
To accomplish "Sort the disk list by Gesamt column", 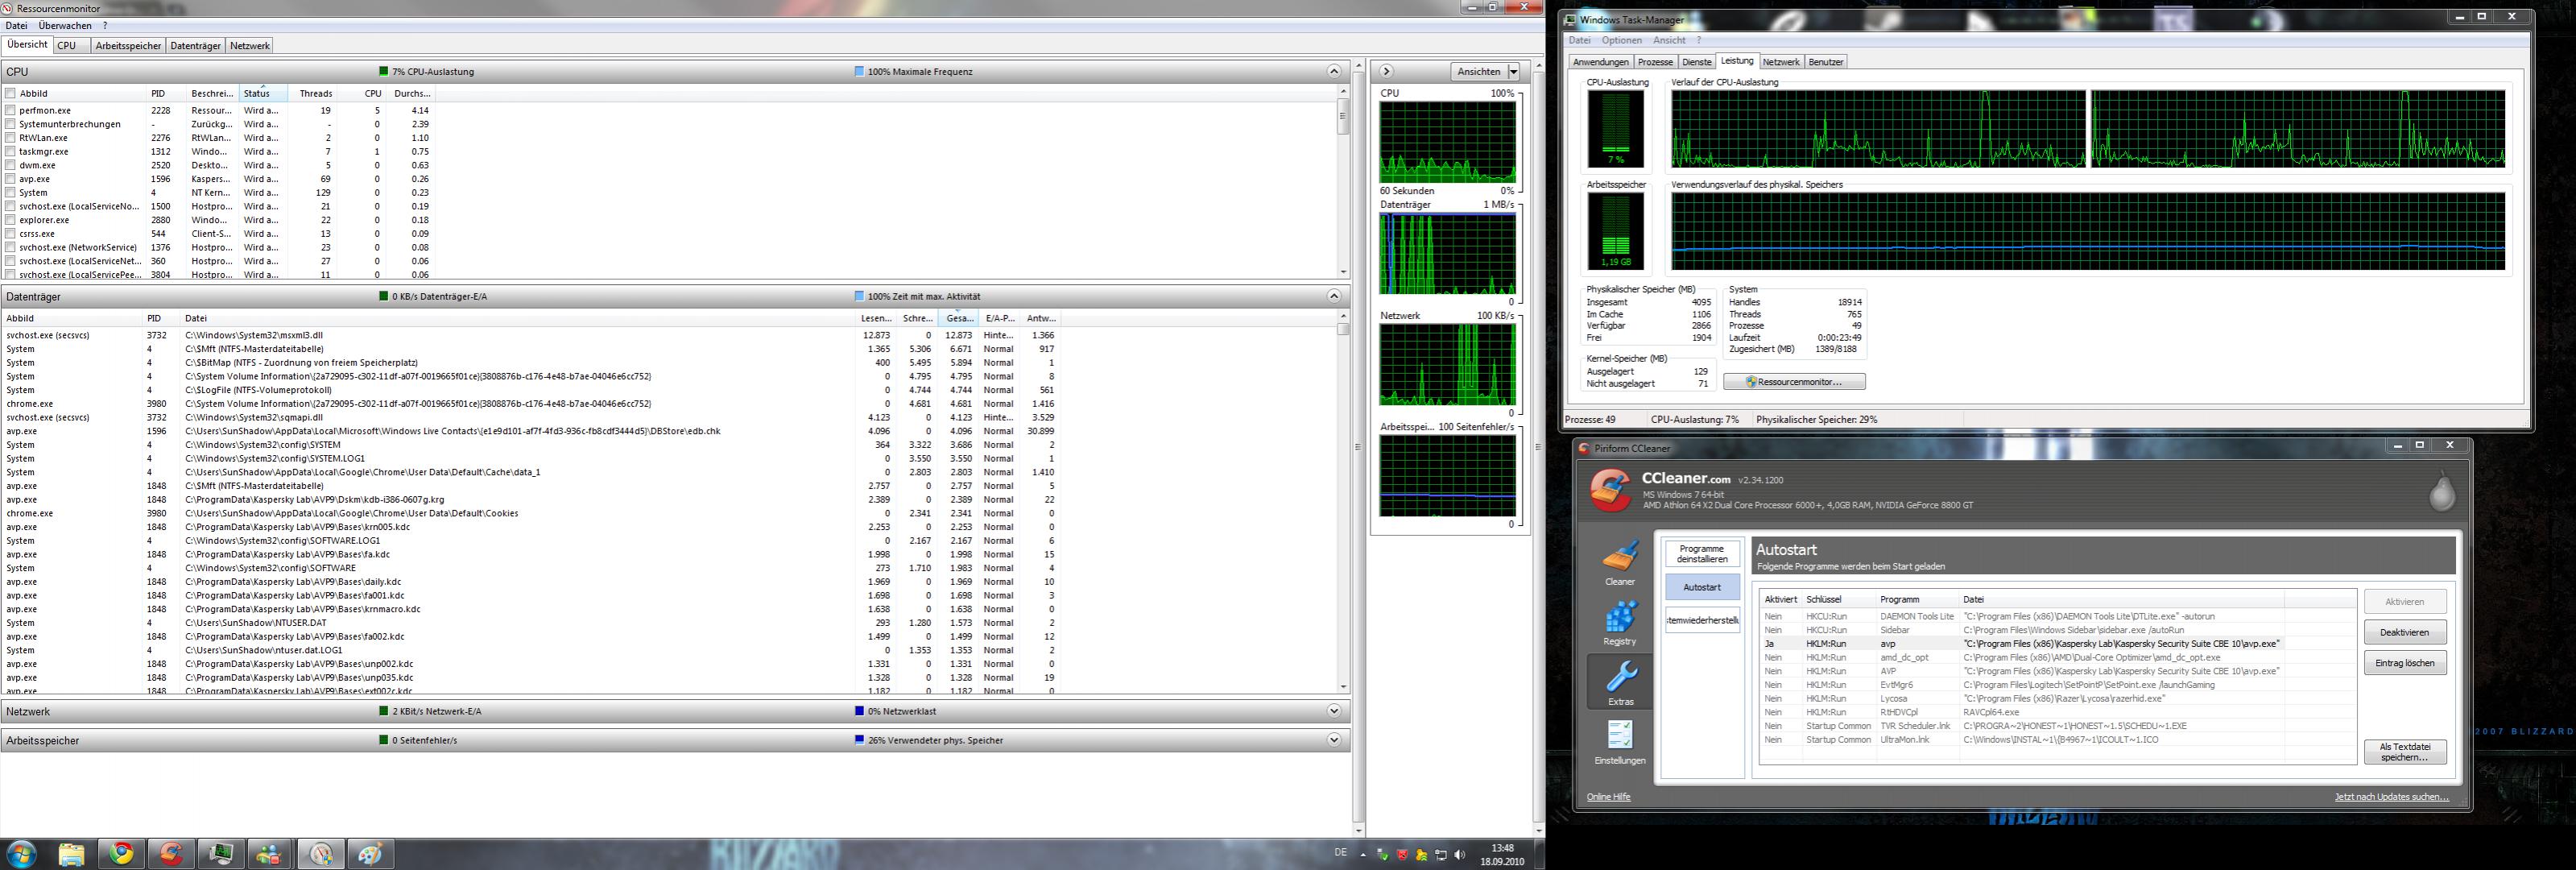I will tap(958, 318).
